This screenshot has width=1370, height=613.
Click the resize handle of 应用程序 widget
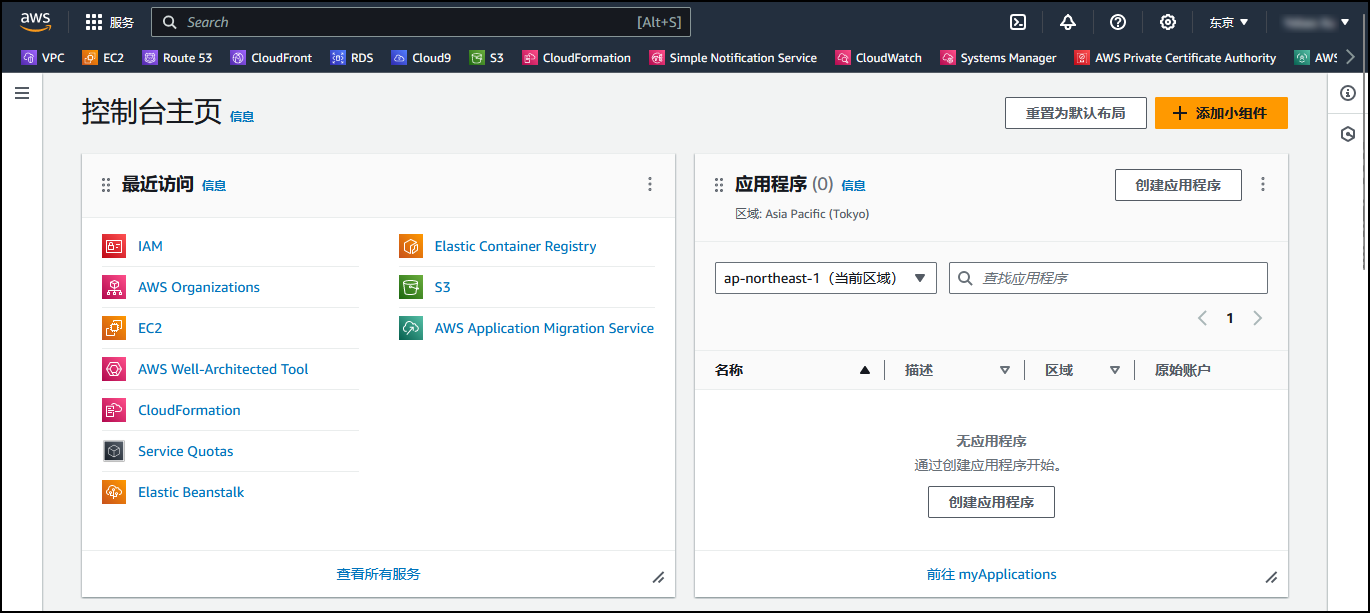click(1271, 577)
